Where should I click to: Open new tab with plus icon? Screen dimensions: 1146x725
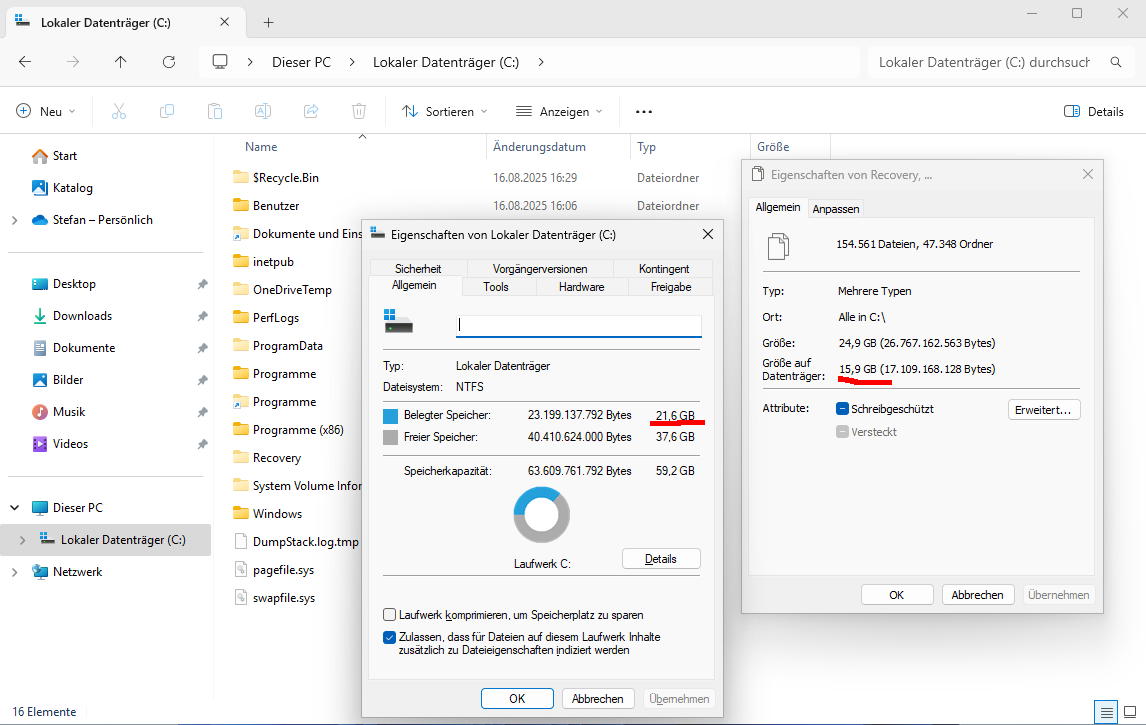(268, 22)
